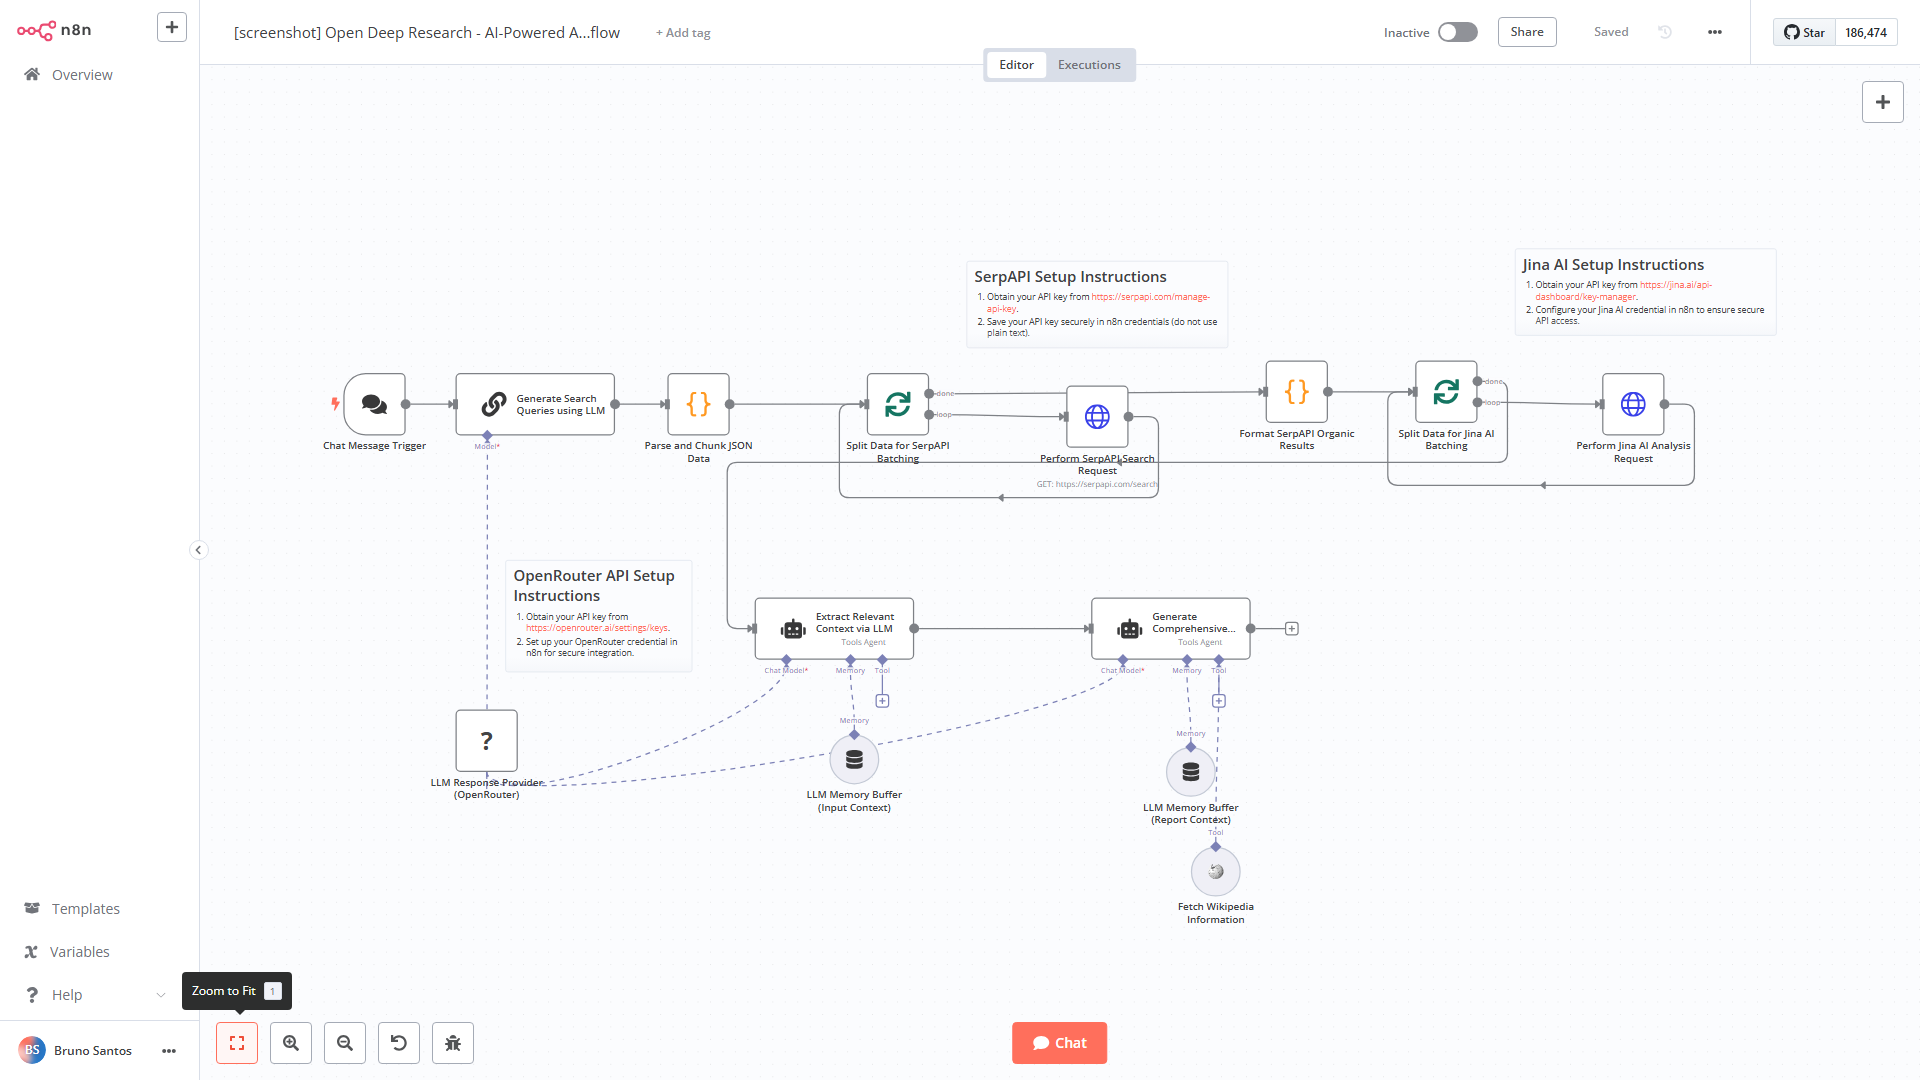Open the jina.ai api-dashboard key-manager link
The width and height of the screenshot is (1920, 1080).
(x=1624, y=291)
